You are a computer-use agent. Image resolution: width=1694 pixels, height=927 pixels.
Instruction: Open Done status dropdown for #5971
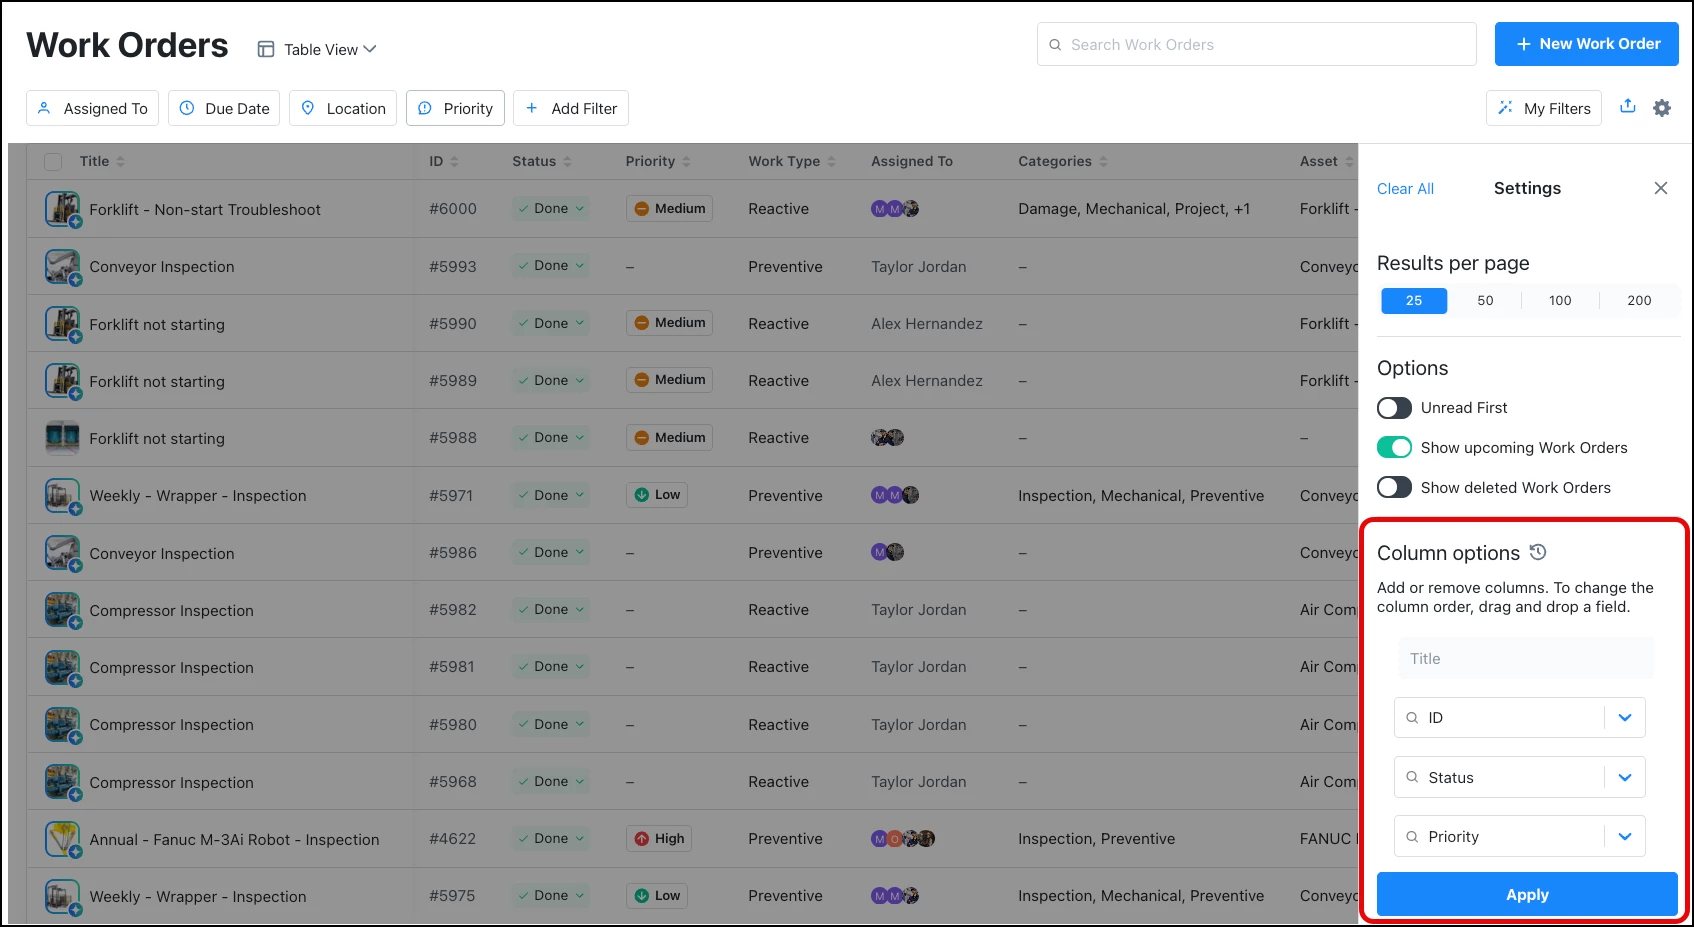tap(551, 495)
